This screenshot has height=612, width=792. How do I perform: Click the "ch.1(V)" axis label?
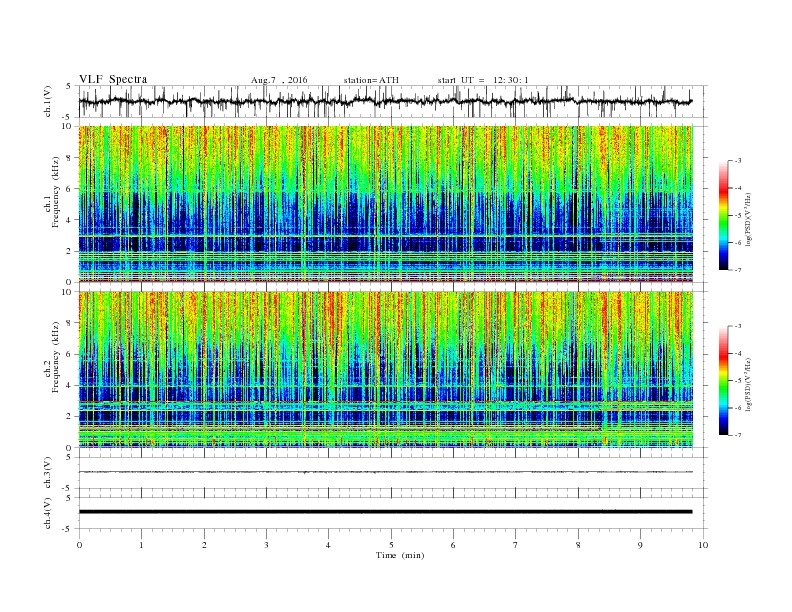coord(48,101)
